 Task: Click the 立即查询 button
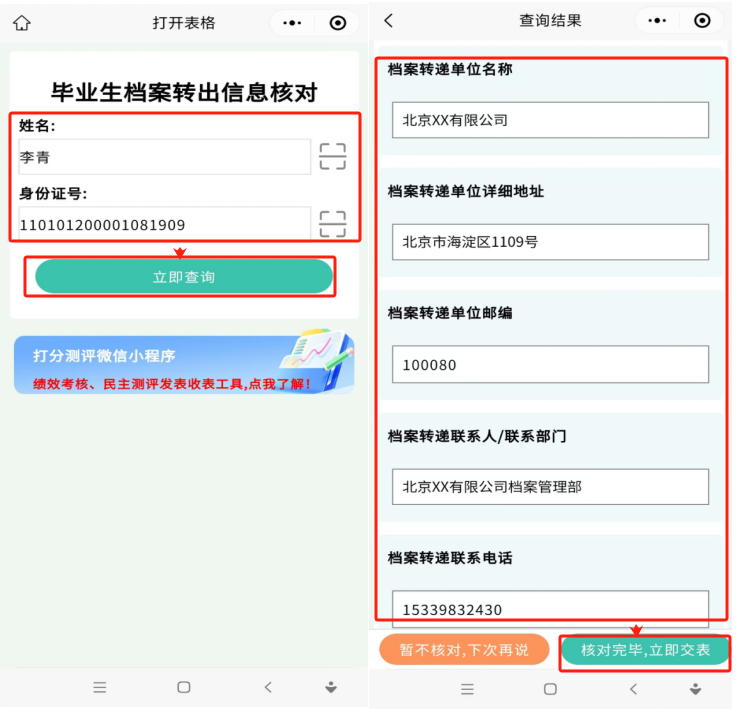(184, 276)
